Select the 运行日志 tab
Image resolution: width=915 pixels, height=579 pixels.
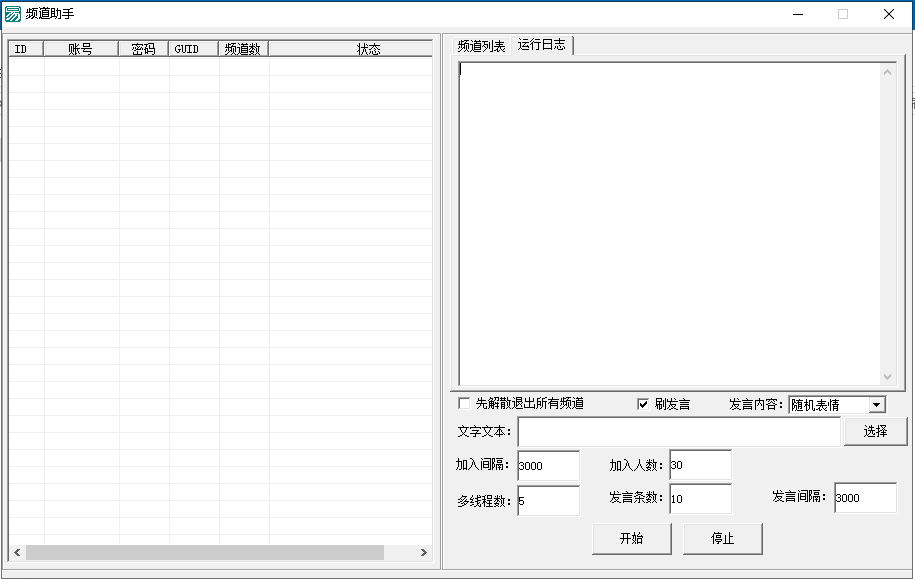tap(541, 45)
